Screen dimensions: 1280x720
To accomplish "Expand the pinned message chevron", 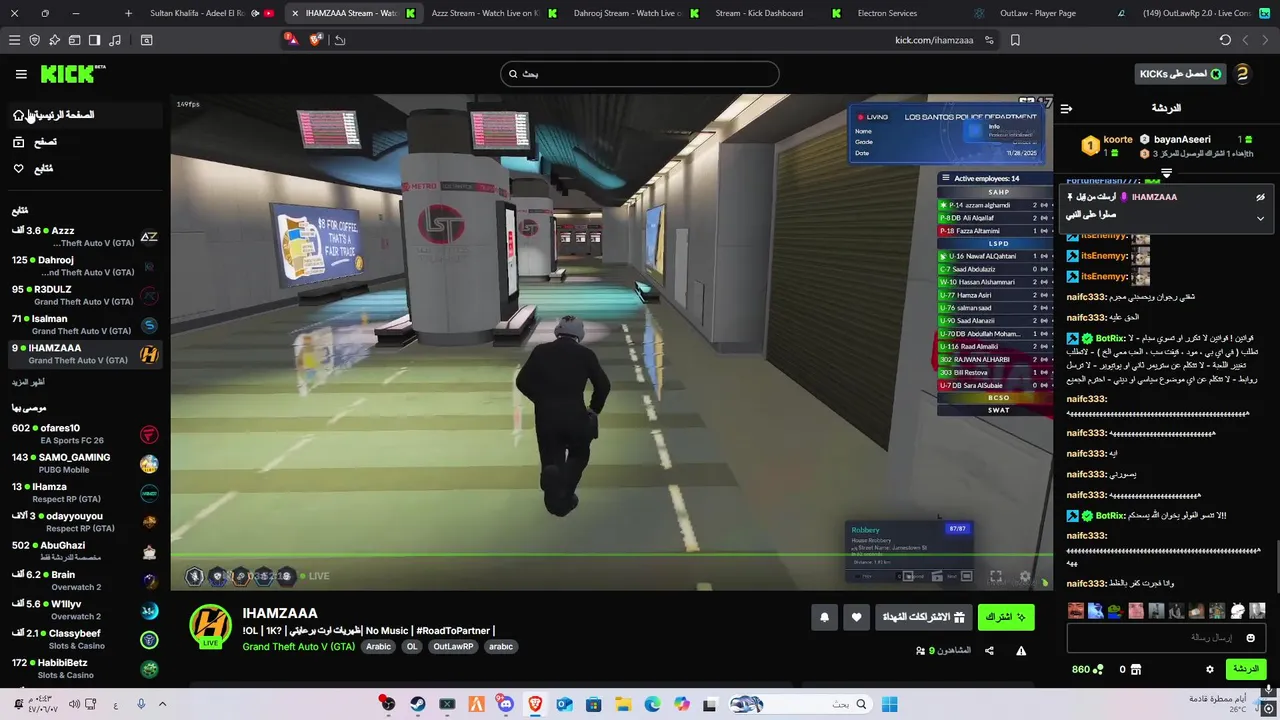I will point(1260,218).
